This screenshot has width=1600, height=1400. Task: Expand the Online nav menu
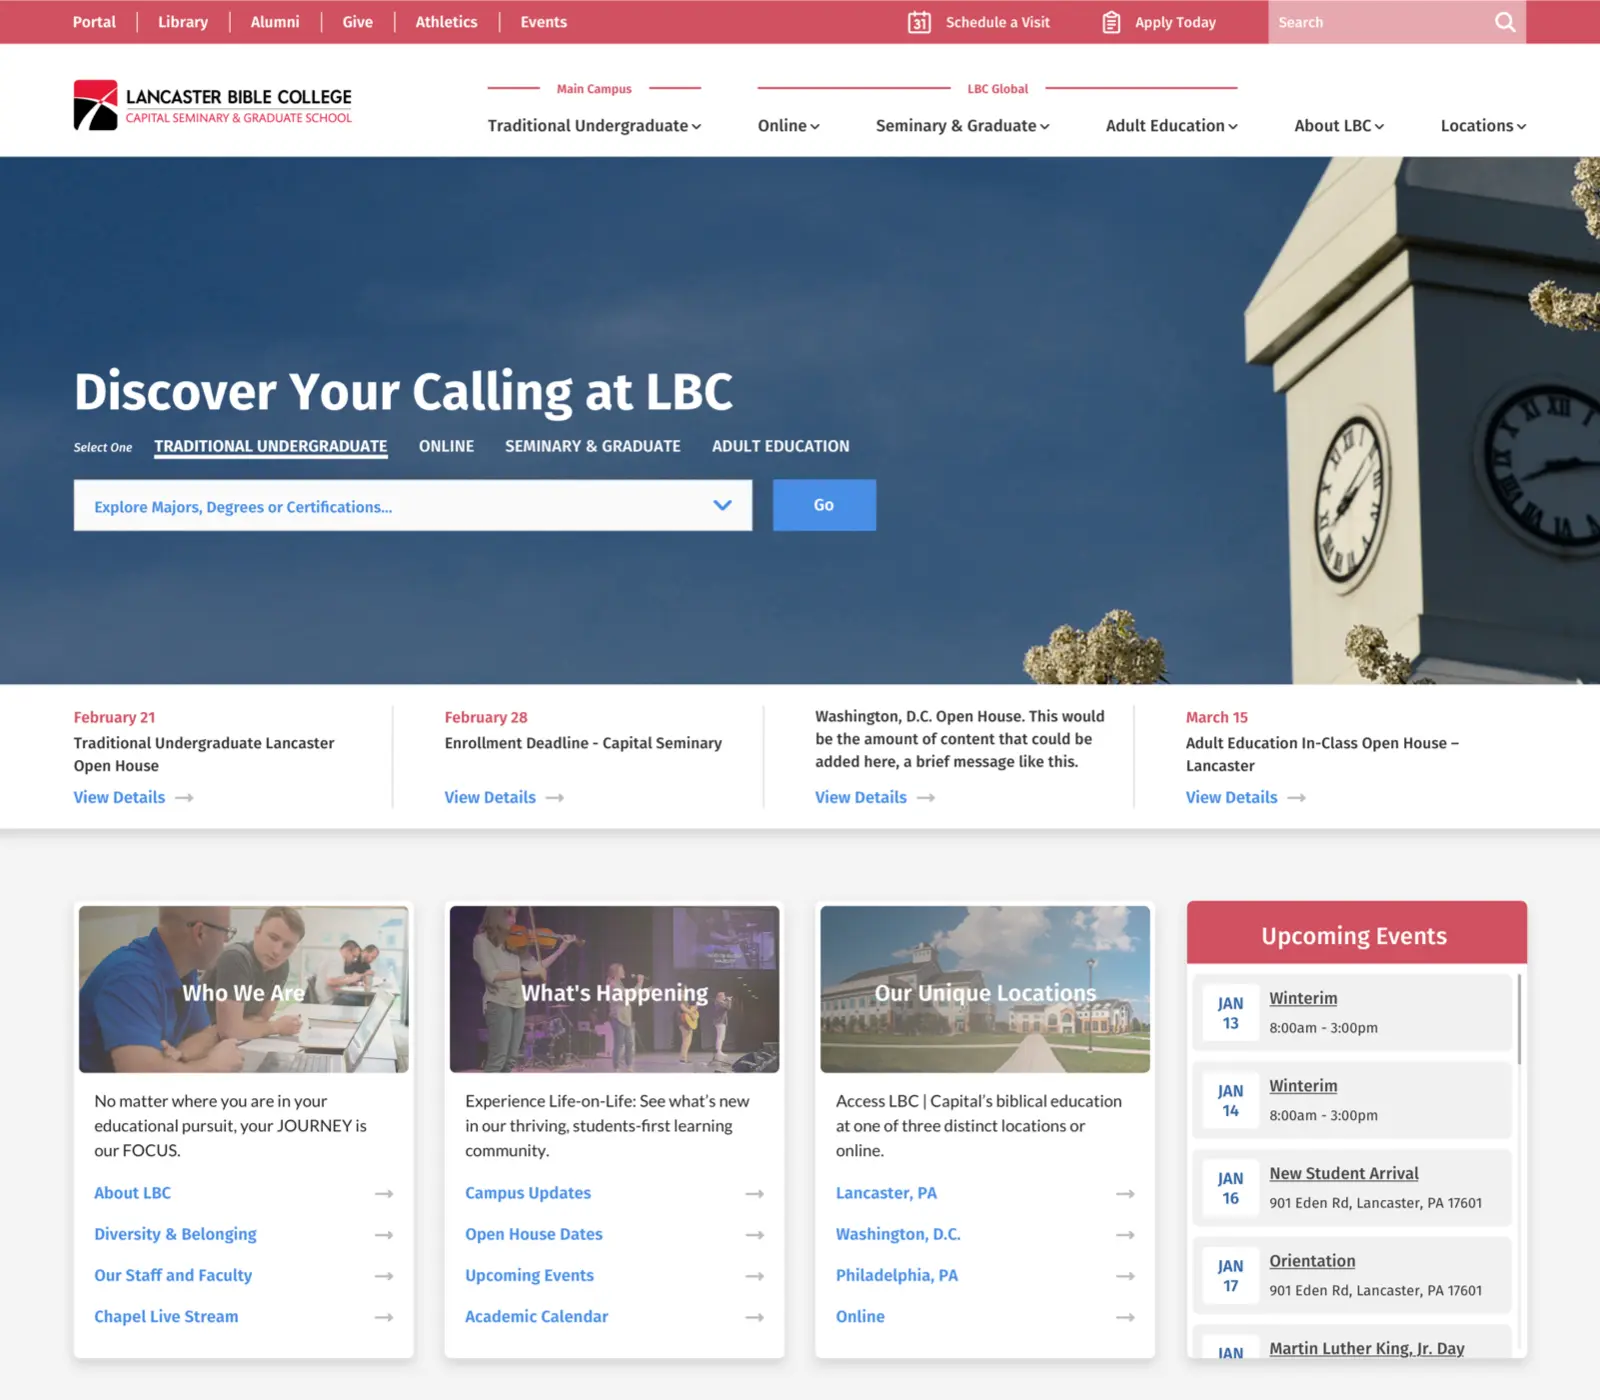coord(788,126)
